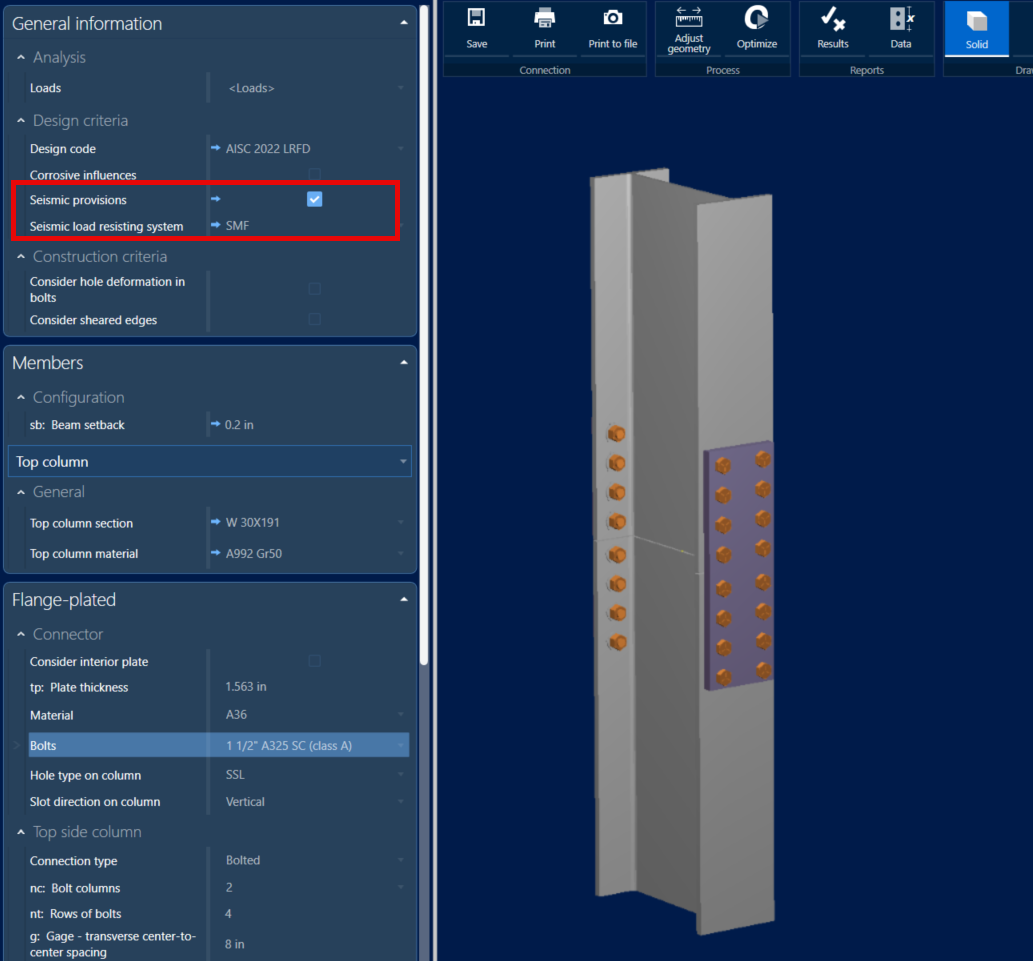Image resolution: width=1033 pixels, height=961 pixels.
Task: Open the Adjust geometry tool
Action: point(689,28)
